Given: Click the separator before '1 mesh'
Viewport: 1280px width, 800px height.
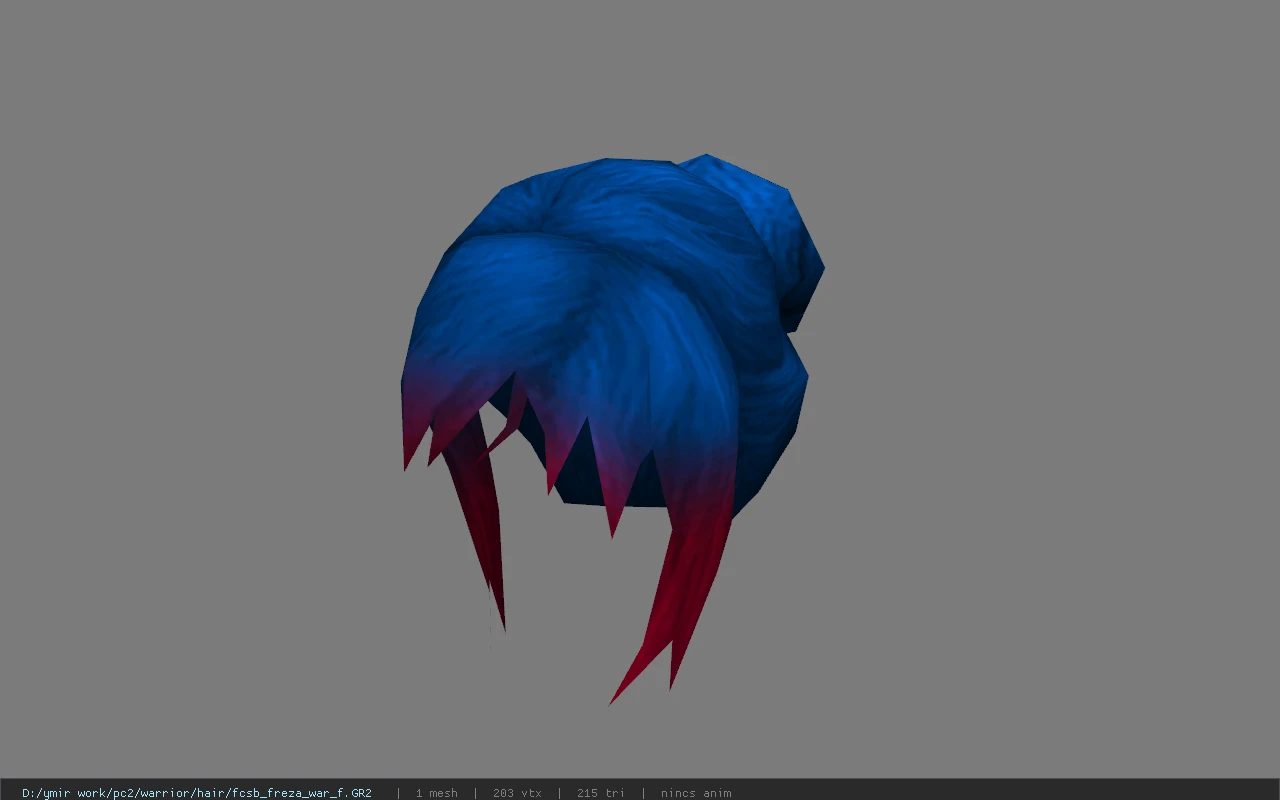Looking at the screenshot, I should pos(398,793).
